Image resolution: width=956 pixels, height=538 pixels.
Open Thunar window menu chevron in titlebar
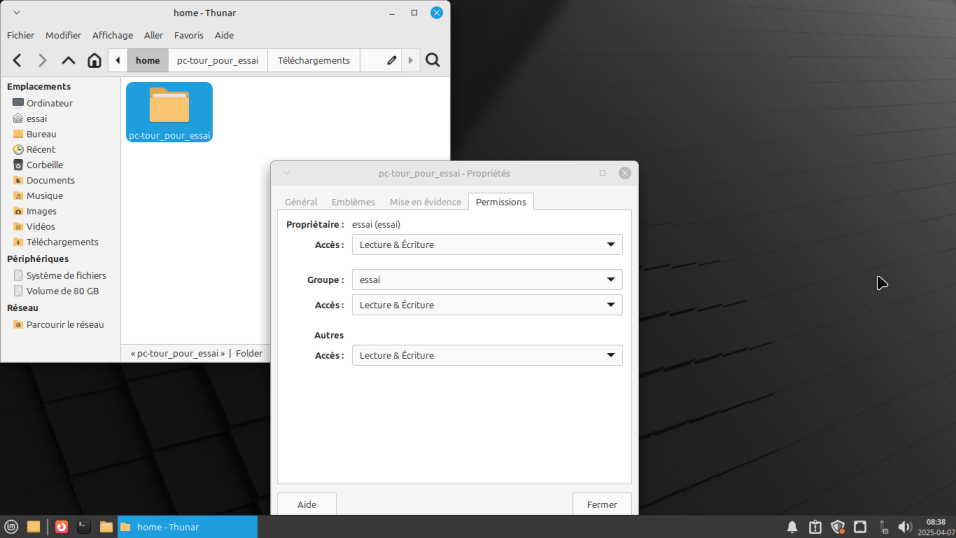(x=16, y=13)
